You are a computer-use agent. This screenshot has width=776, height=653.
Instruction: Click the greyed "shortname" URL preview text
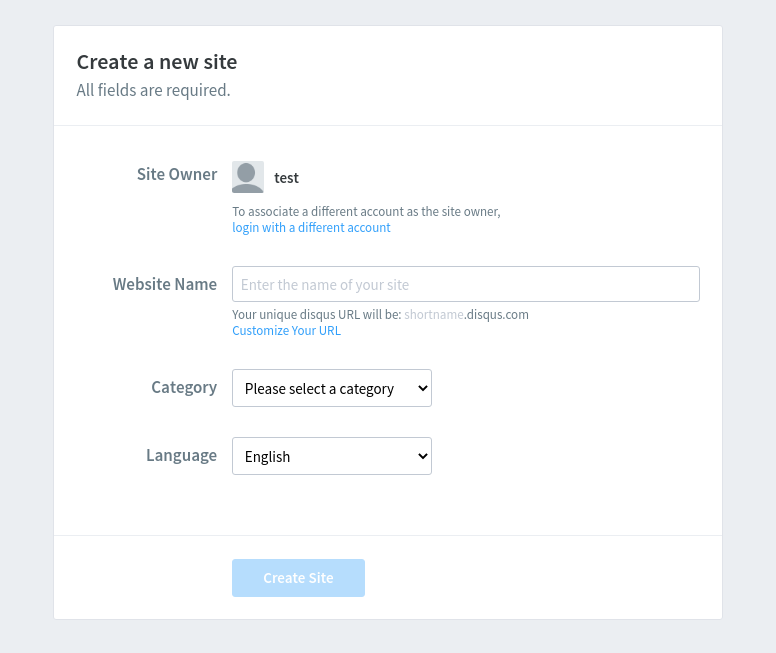click(434, 314)
